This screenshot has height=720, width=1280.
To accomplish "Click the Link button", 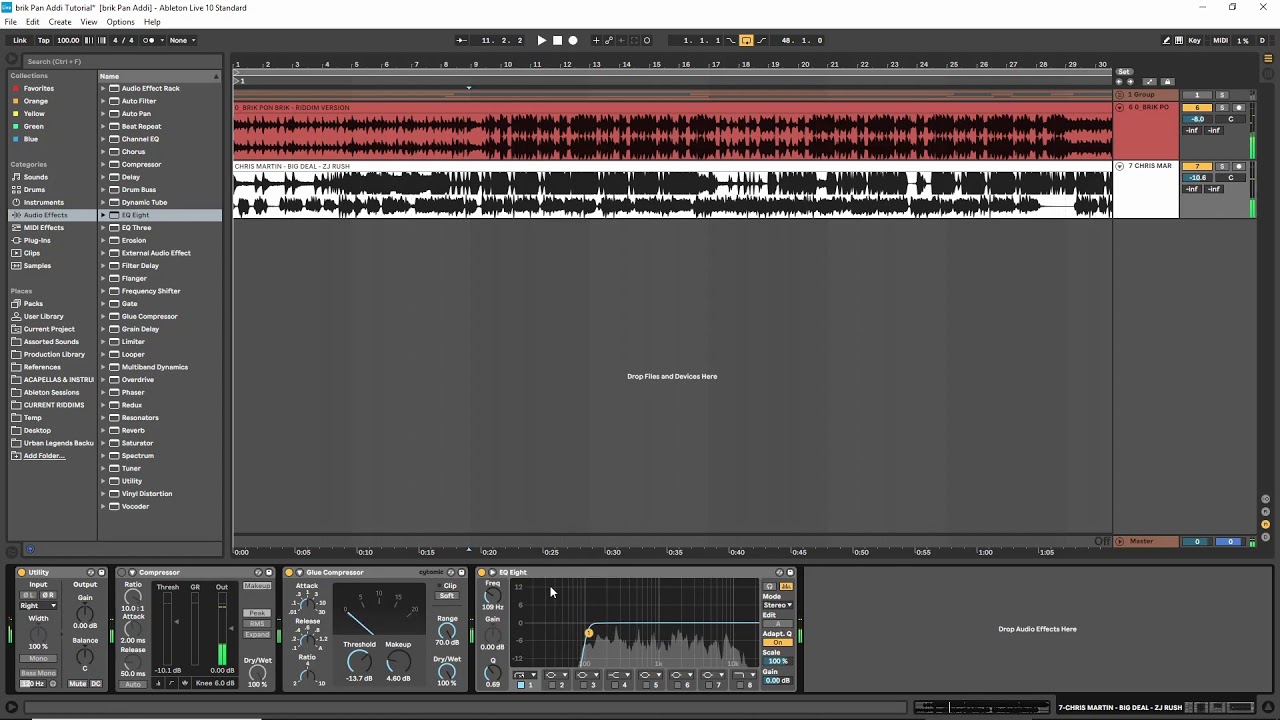I will click(20, 40).
